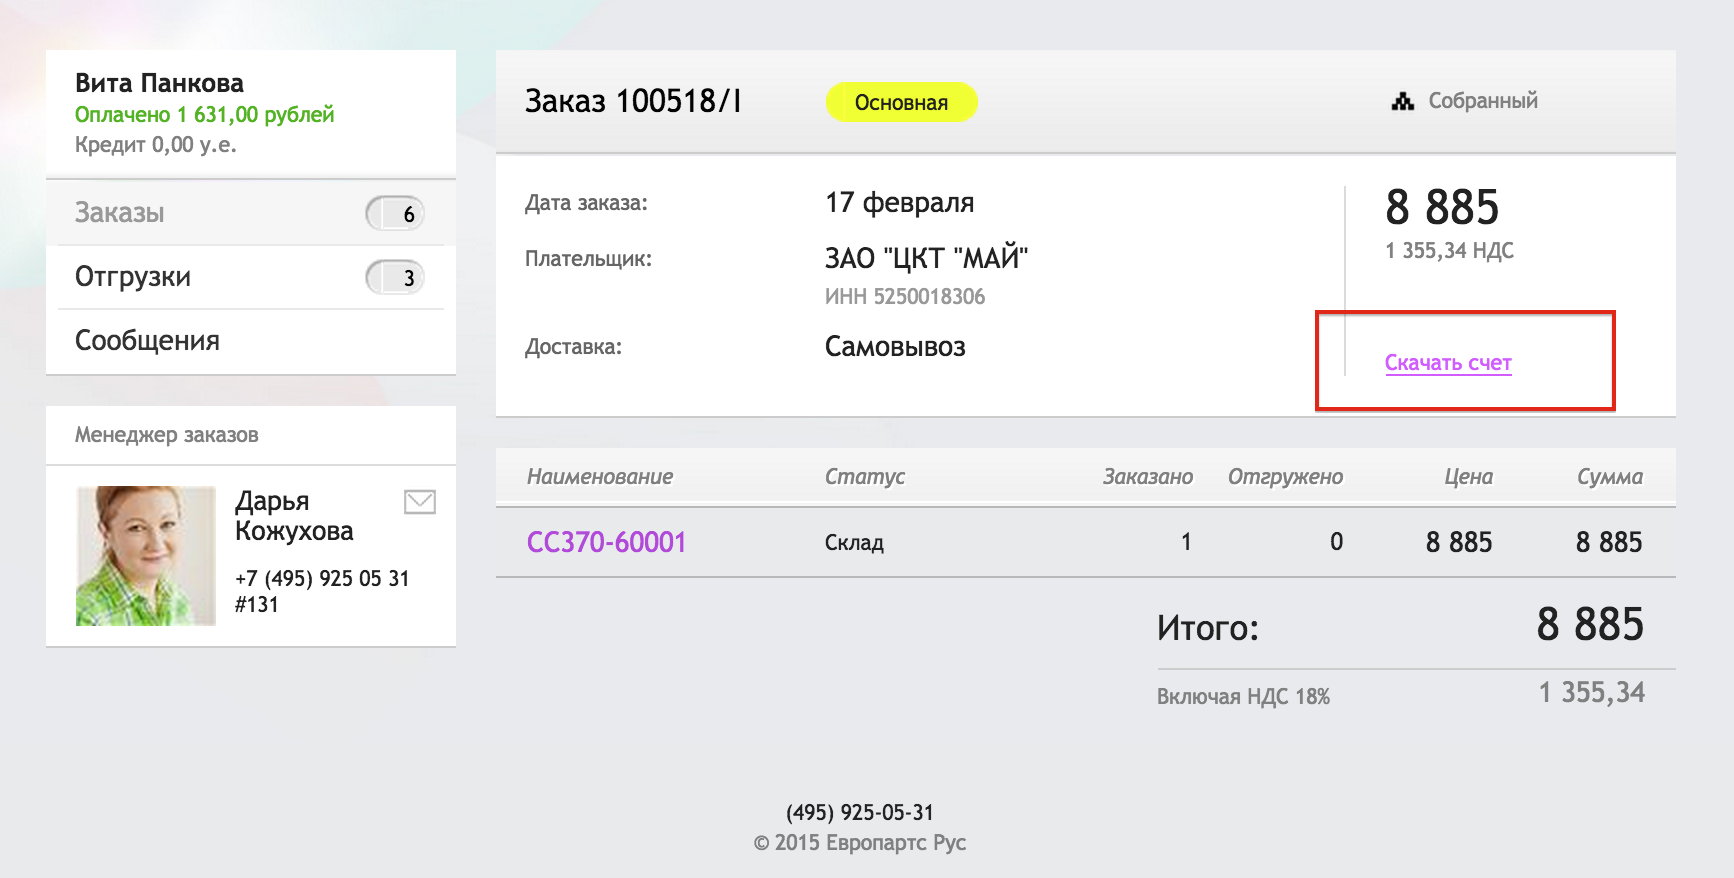Click the Статус column header
Viewport: 1734px width, 878px height.
(864, 477)
